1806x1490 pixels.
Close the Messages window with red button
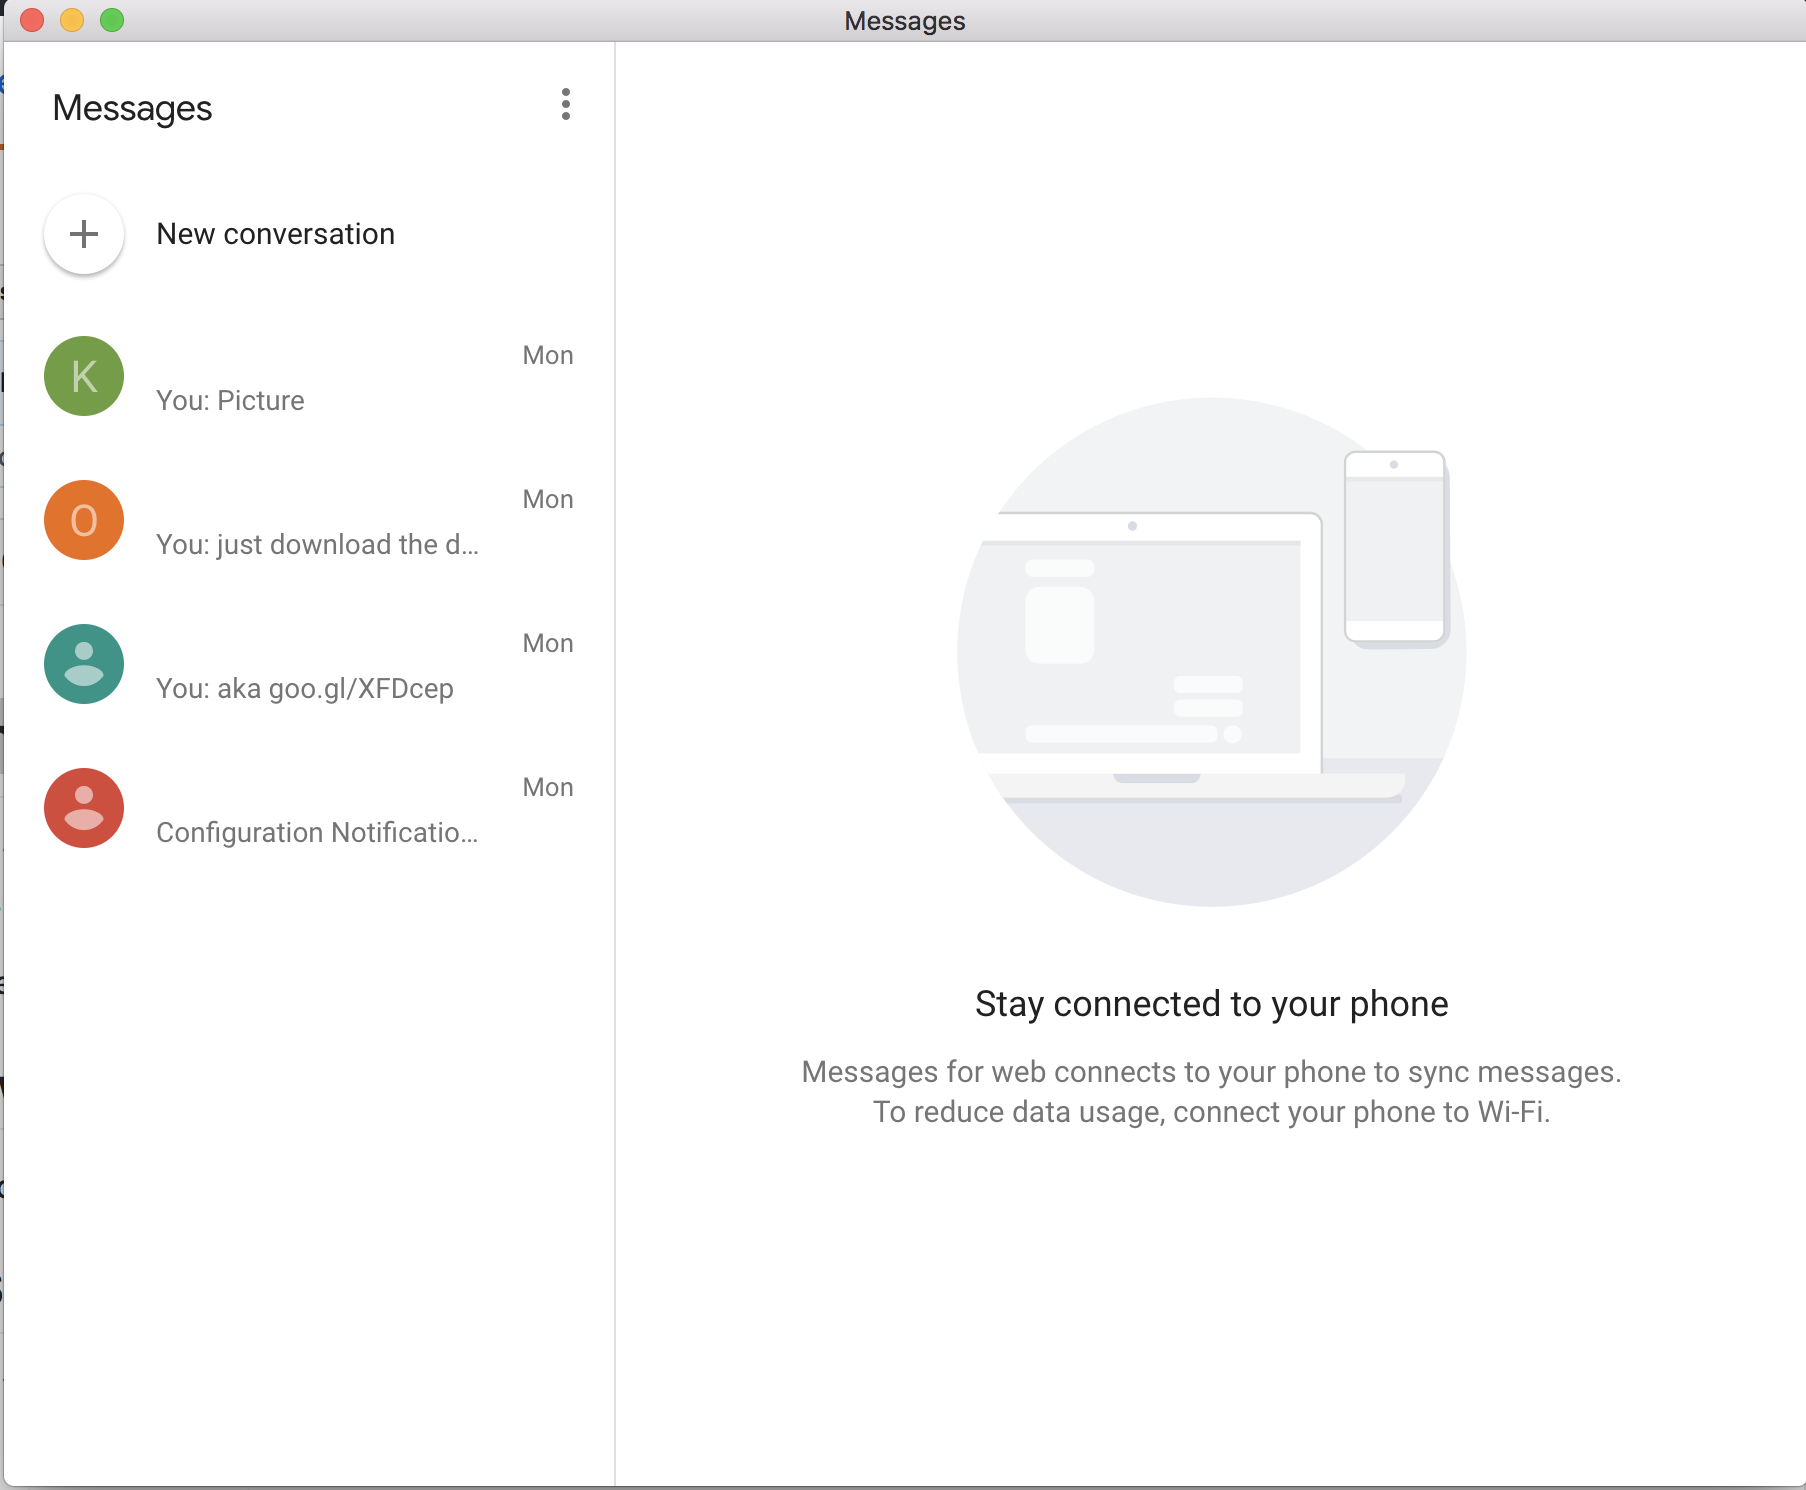(x=32, y=20)
